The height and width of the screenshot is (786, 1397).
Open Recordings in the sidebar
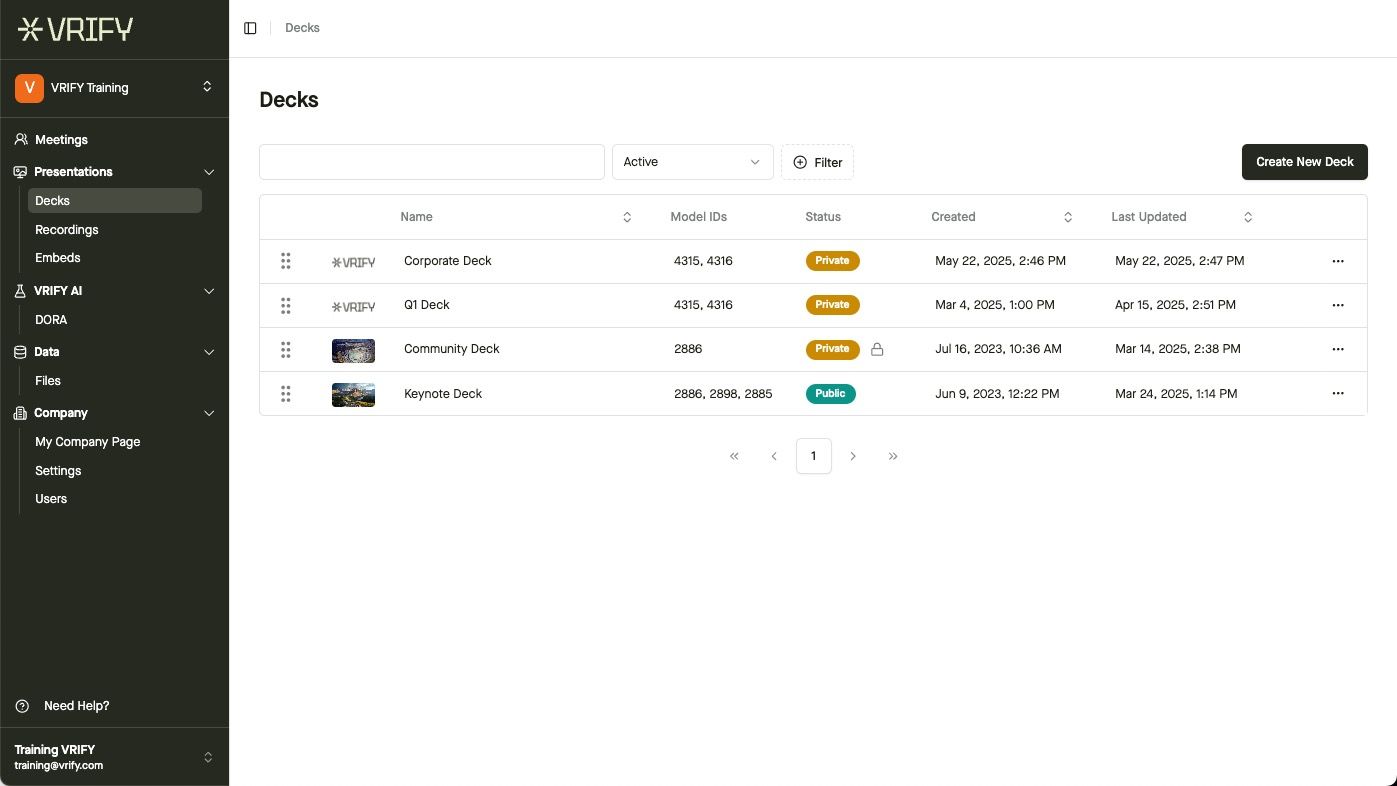tap(67, 229)
